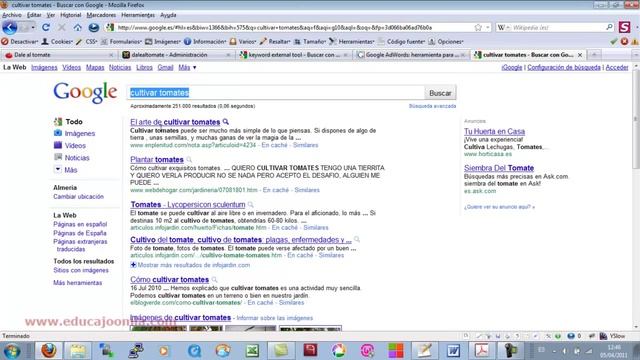Open the Cookies developer toolbar menu
This screenshot has width=640, height=360.
click(57, 42)
